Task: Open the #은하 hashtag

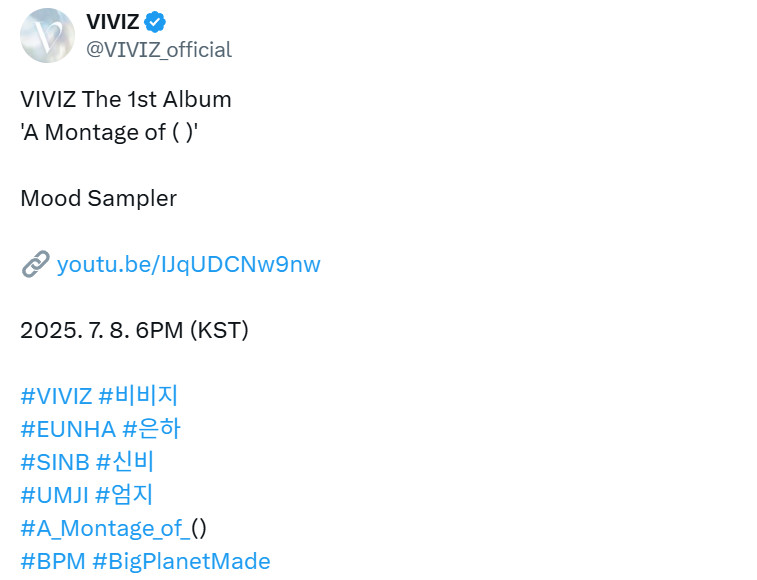Action: (x=151, y=429)
